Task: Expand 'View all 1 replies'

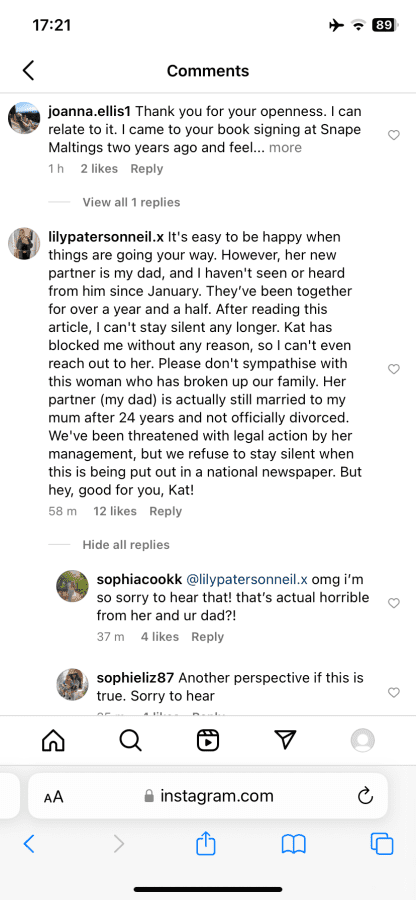Action: tap(131, 202)
